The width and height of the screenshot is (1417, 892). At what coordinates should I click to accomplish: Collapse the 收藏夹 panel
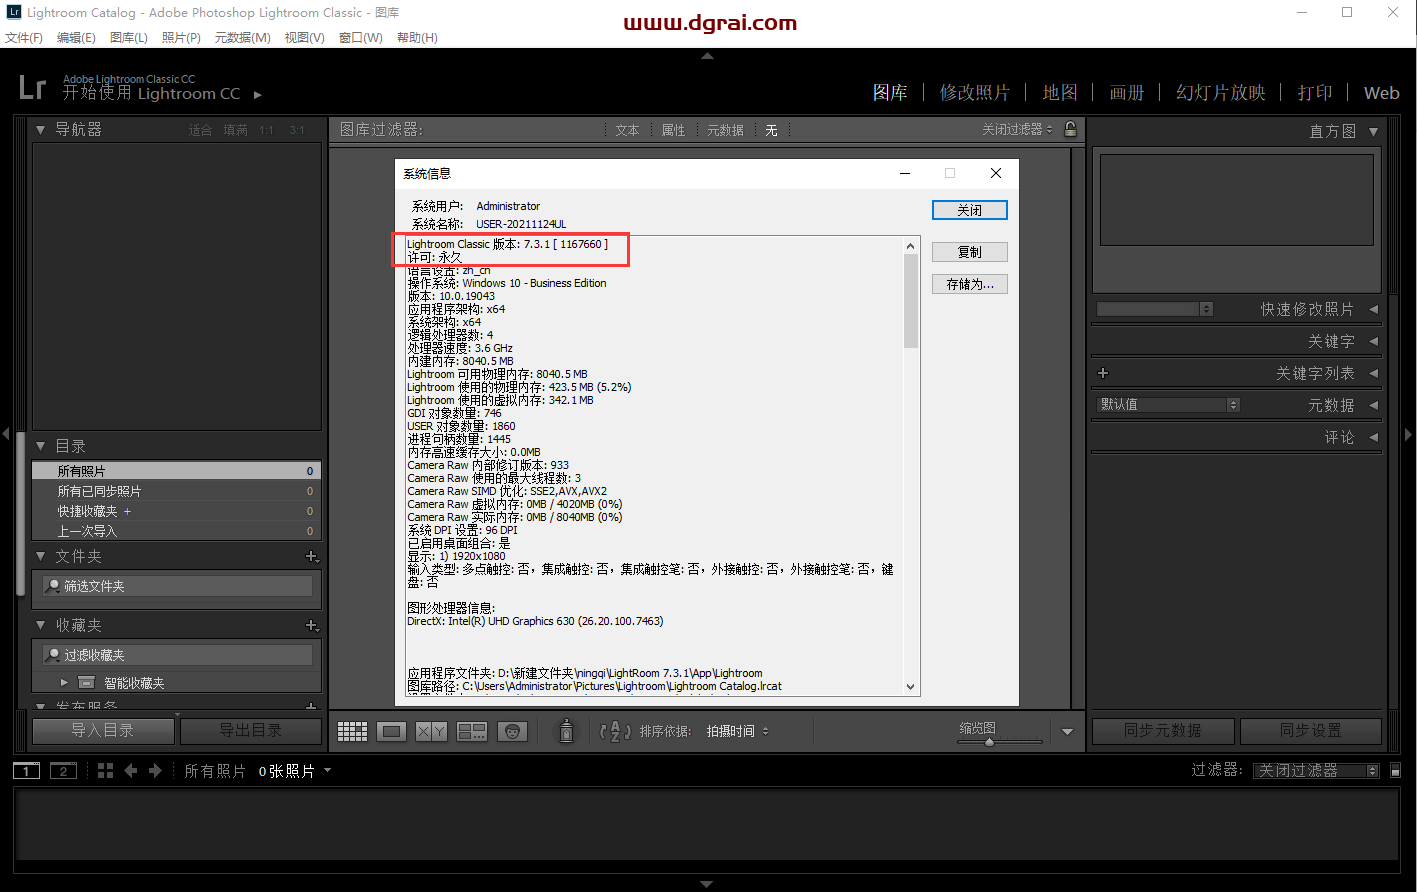click(x=41, y=625)
